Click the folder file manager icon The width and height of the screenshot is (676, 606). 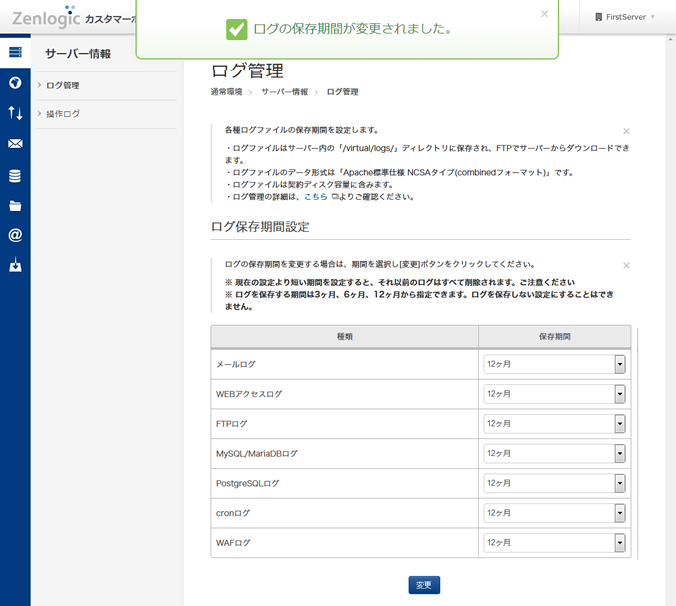pyautogui.click(x=15, y=206)
